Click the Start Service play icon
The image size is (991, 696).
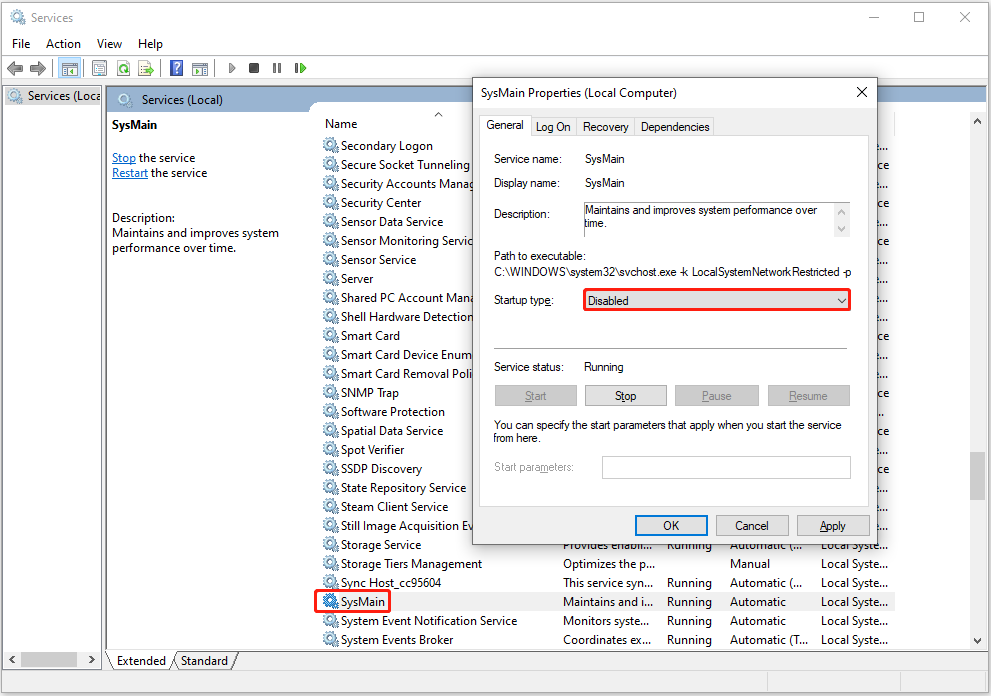point(232,68)
